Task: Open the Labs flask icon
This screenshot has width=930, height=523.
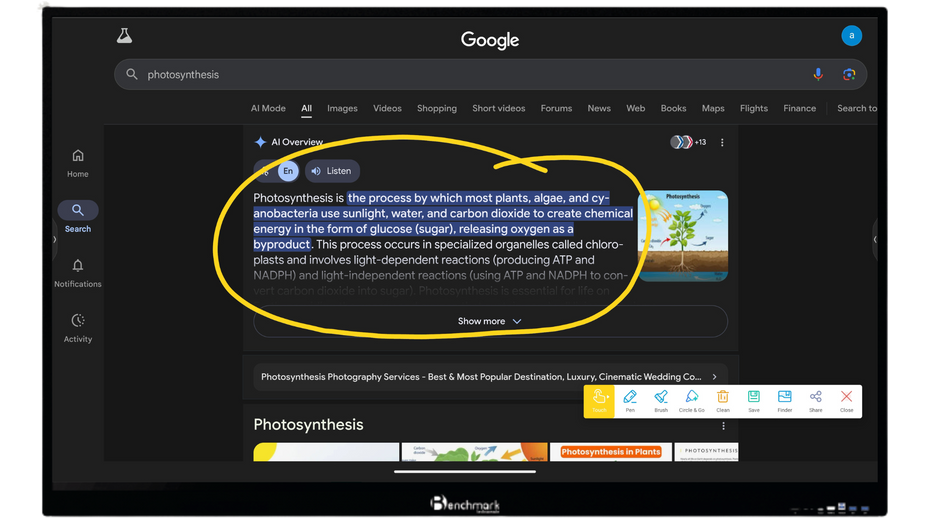Action: pos(124,36)
